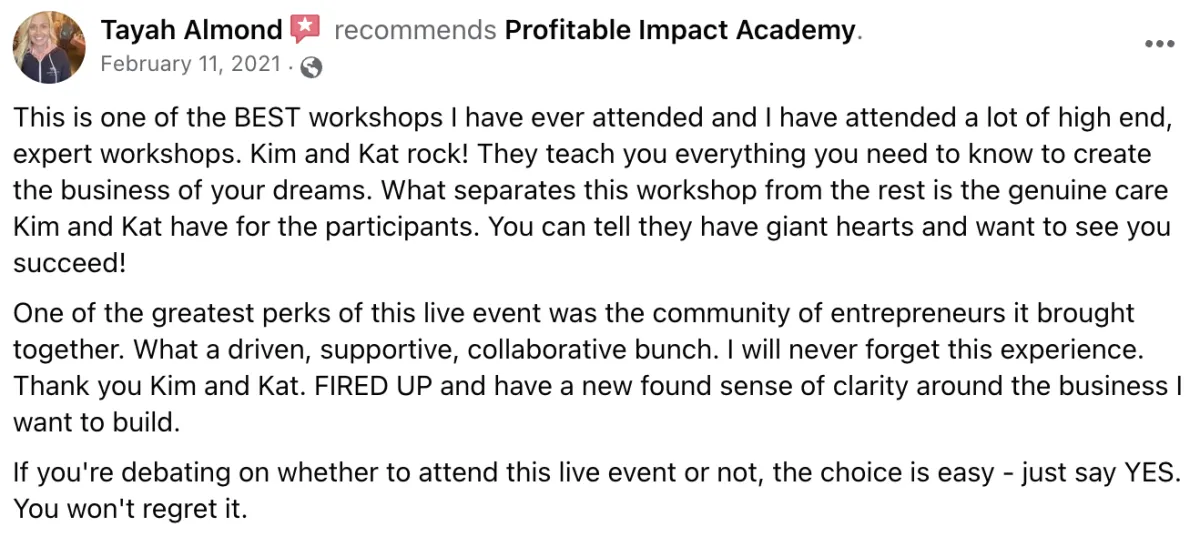Screen dimensions: 1200x537
Task: Visit the Profitable Impact Academy page link
Action: click(x=680, y=30)
